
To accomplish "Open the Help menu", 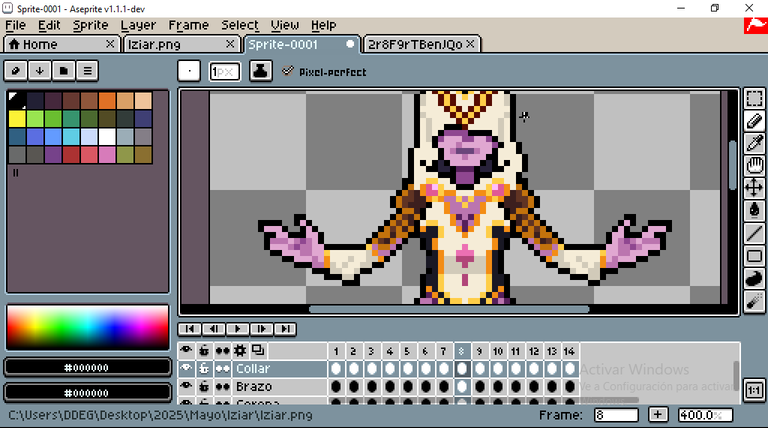I will tap(323, 25).
